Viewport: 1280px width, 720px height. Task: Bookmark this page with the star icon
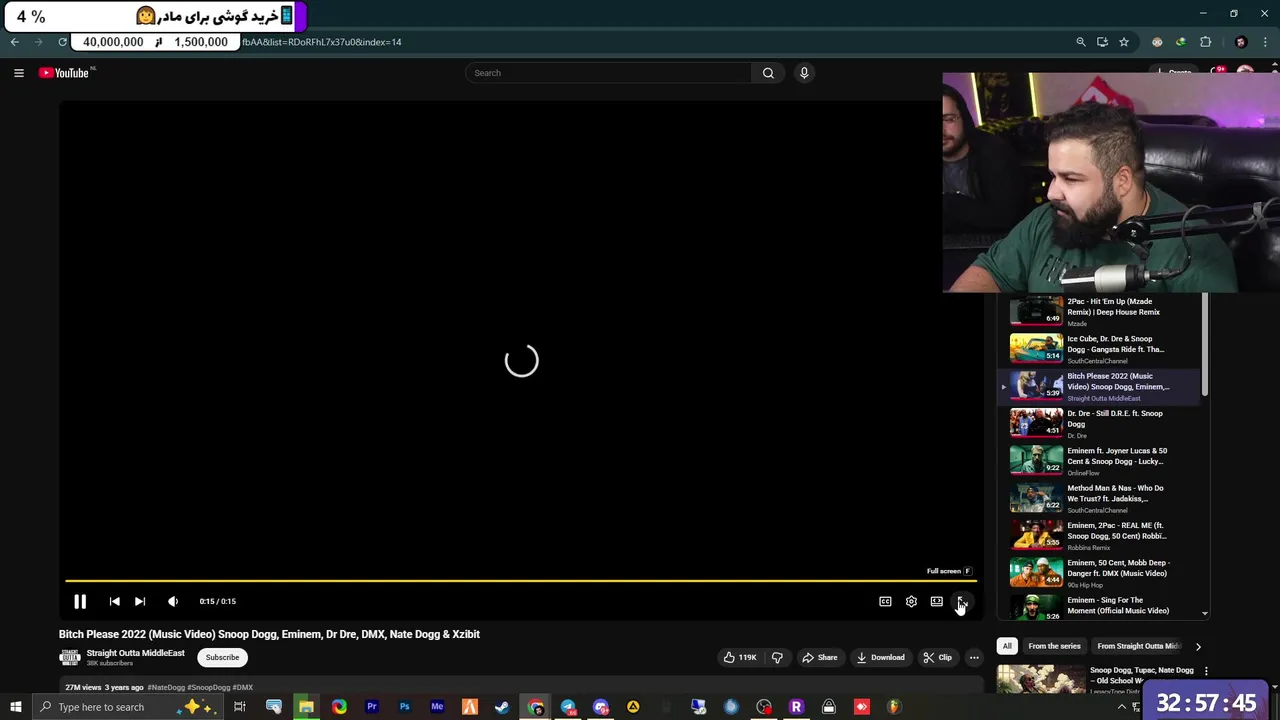(1124, 42)
